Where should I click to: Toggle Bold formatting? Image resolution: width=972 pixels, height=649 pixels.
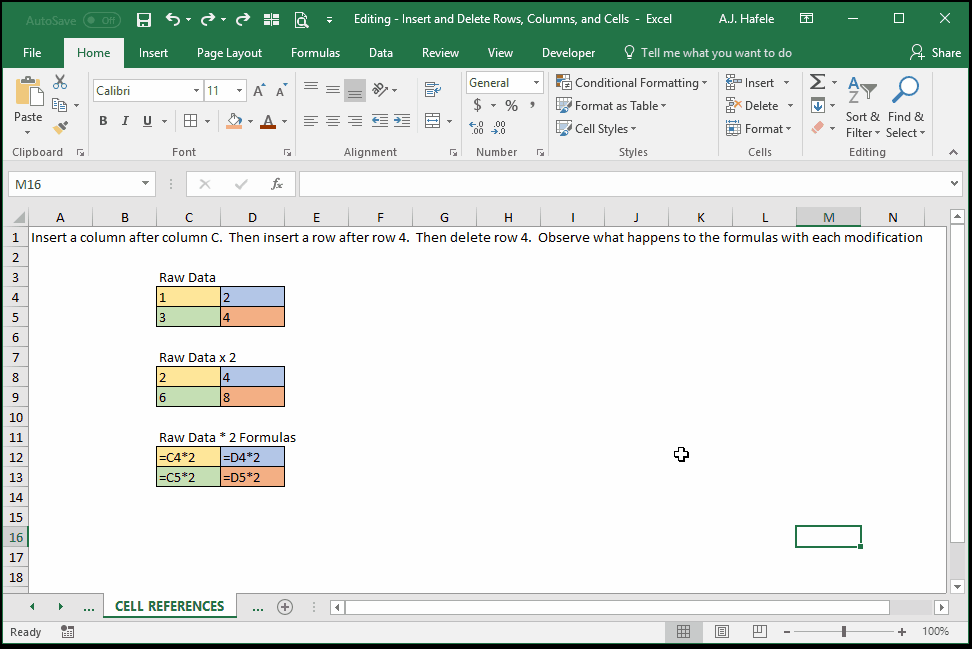104,121
